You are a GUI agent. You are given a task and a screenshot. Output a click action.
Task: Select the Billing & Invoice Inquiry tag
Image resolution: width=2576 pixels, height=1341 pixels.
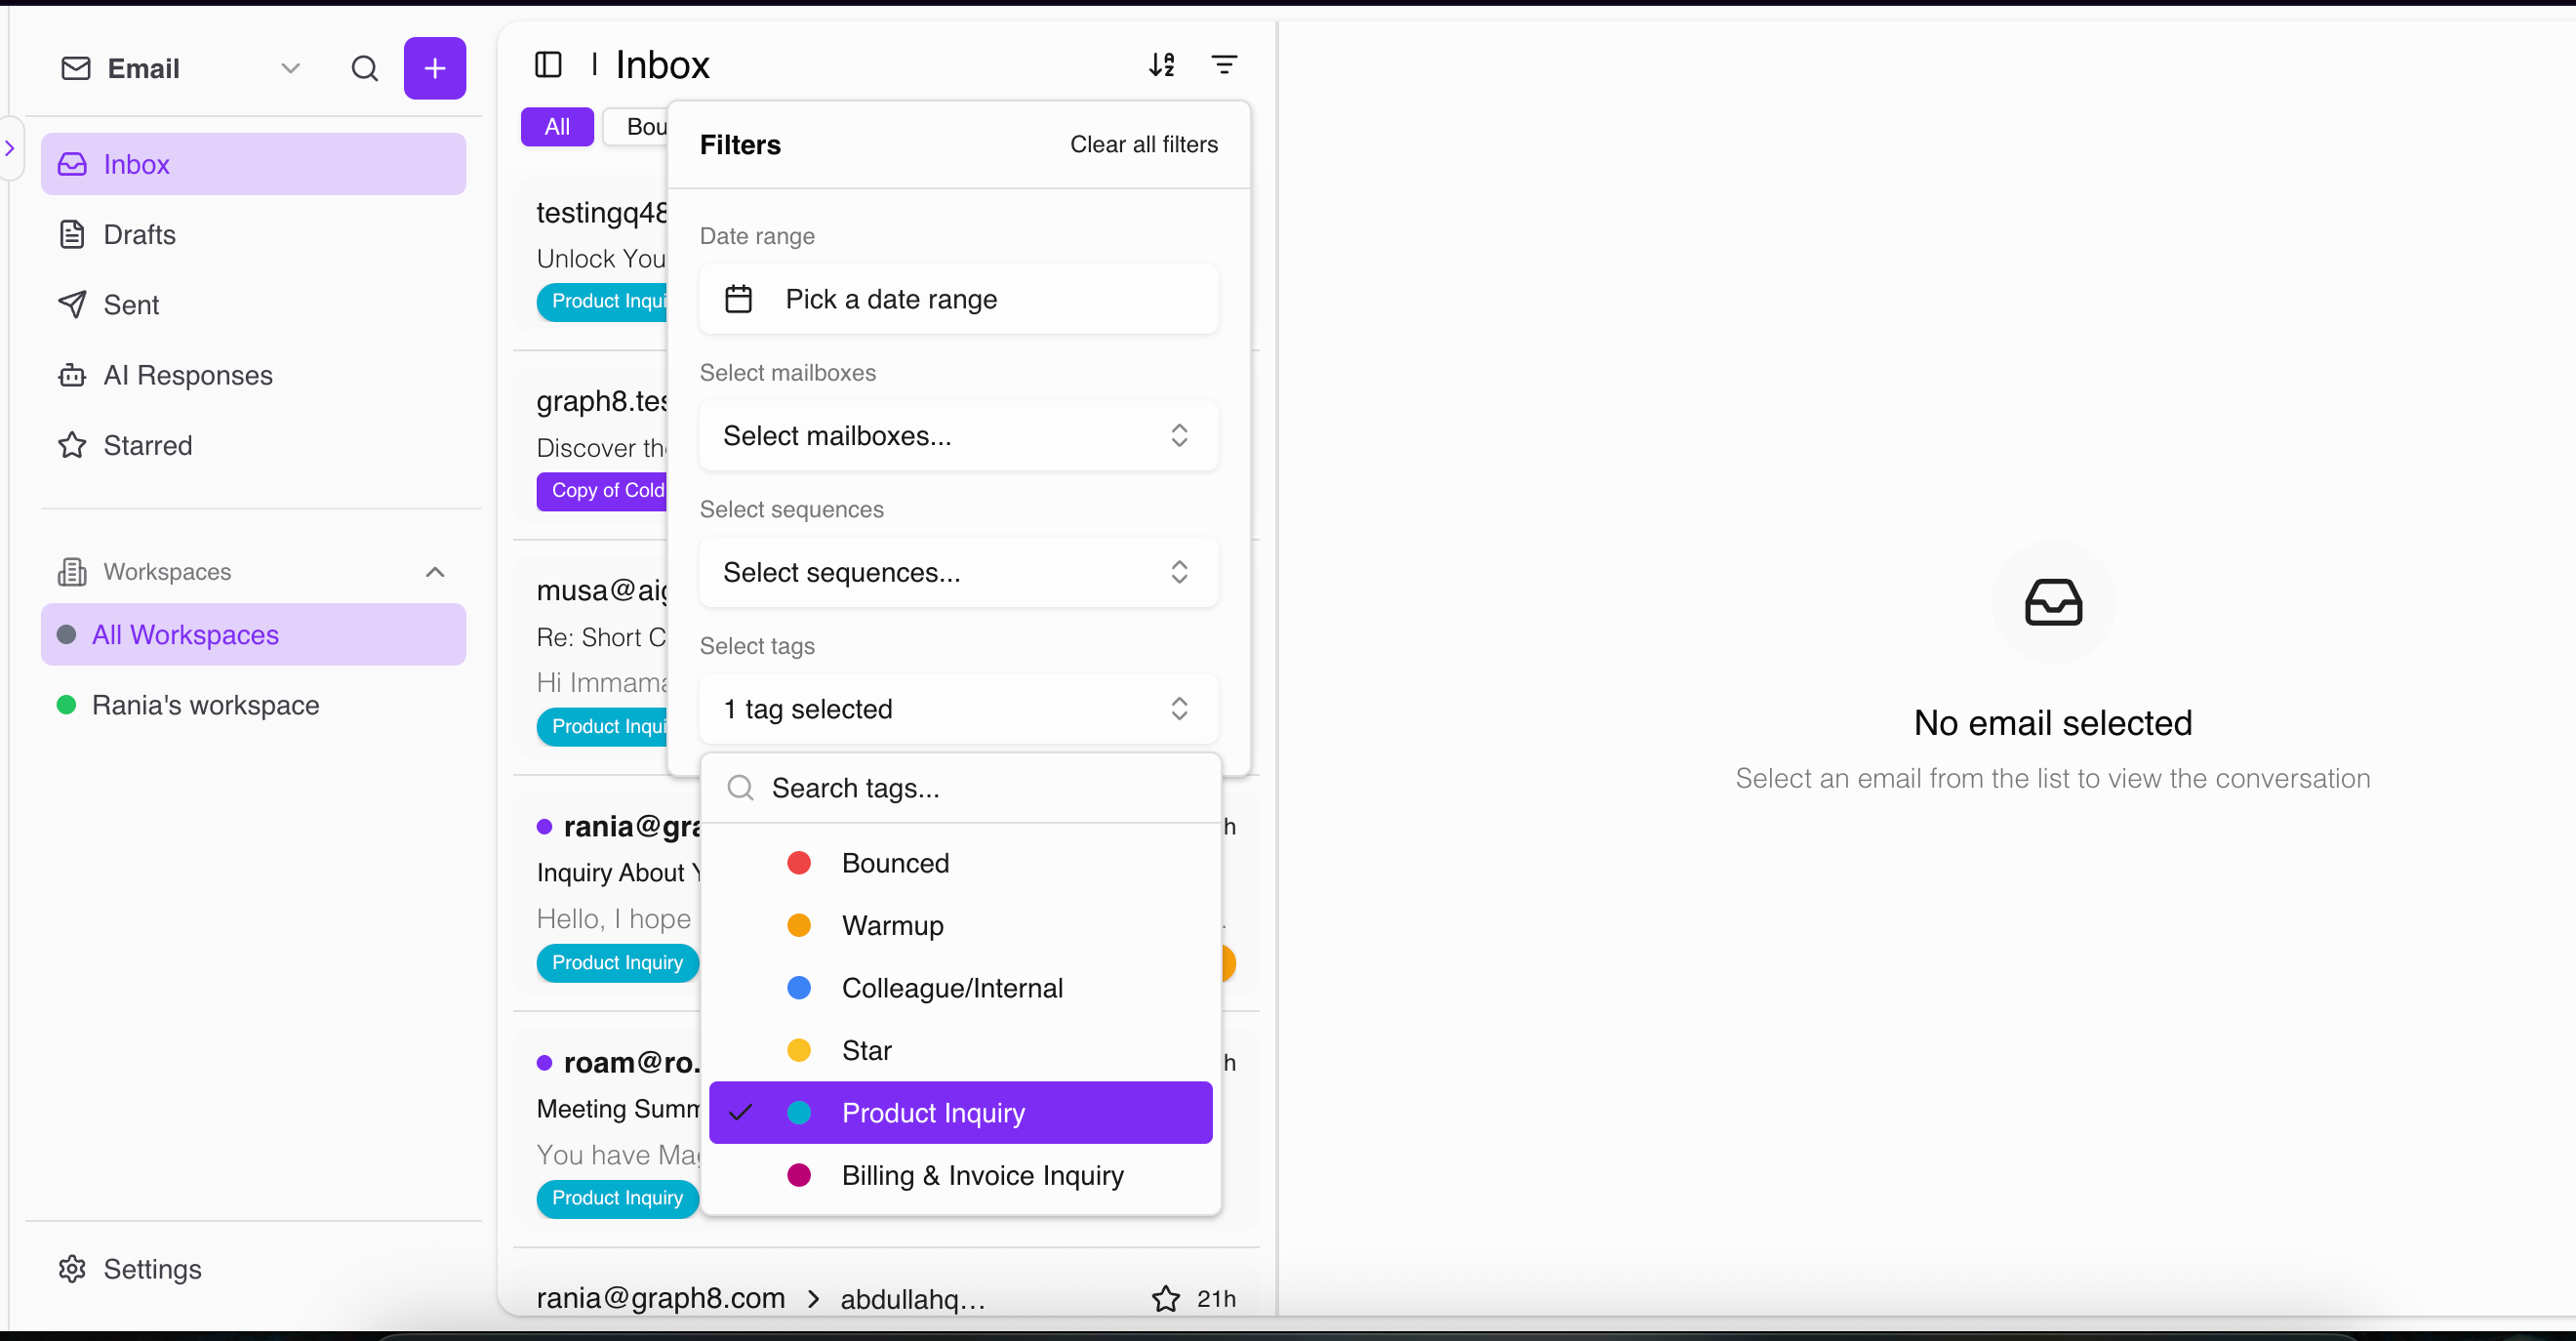point(960,1174)
